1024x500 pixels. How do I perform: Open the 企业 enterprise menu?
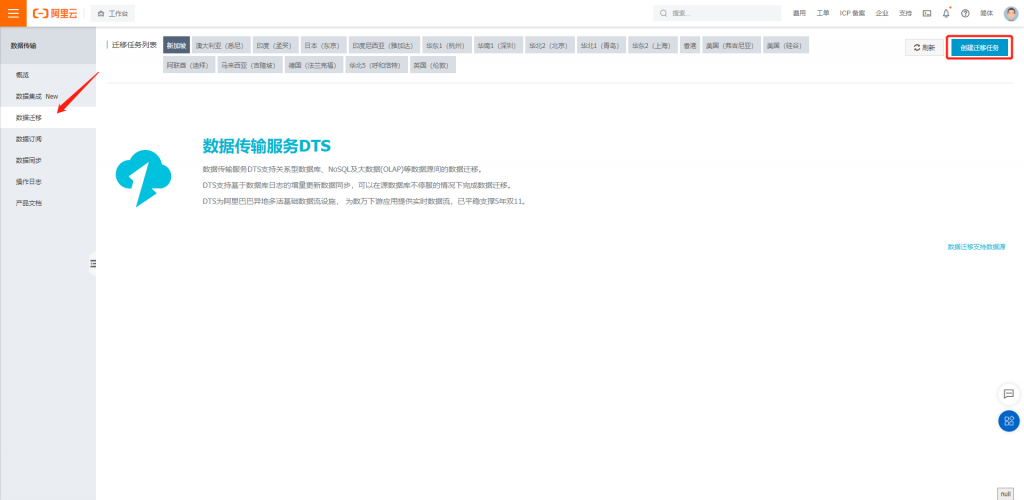(882, 13)
